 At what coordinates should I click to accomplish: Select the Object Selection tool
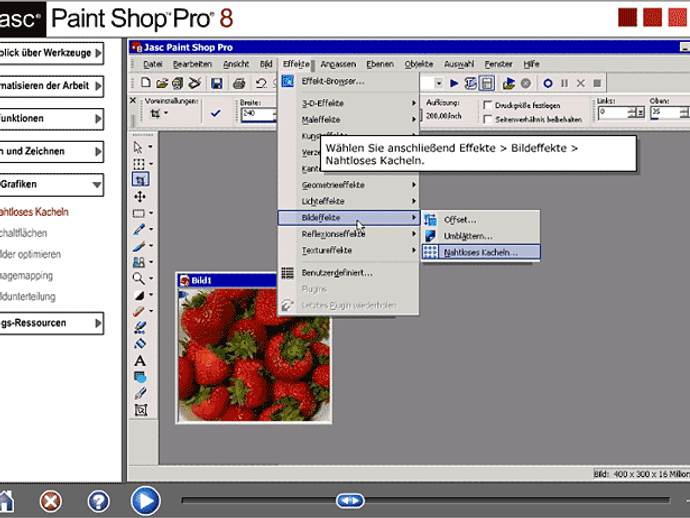(x=140, y=410)
